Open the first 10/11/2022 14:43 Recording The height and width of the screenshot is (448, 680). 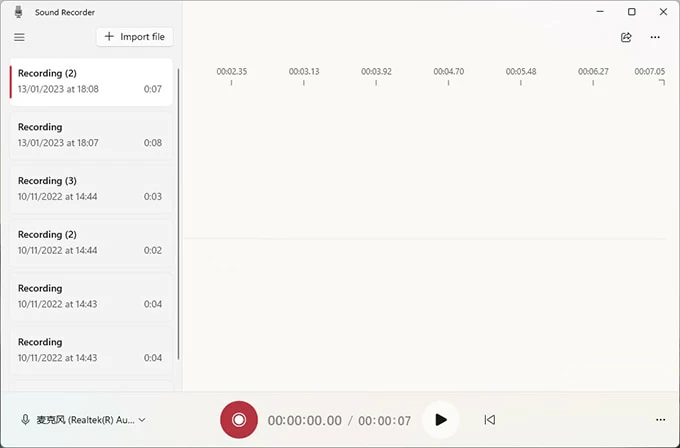(x=90, y=296)
